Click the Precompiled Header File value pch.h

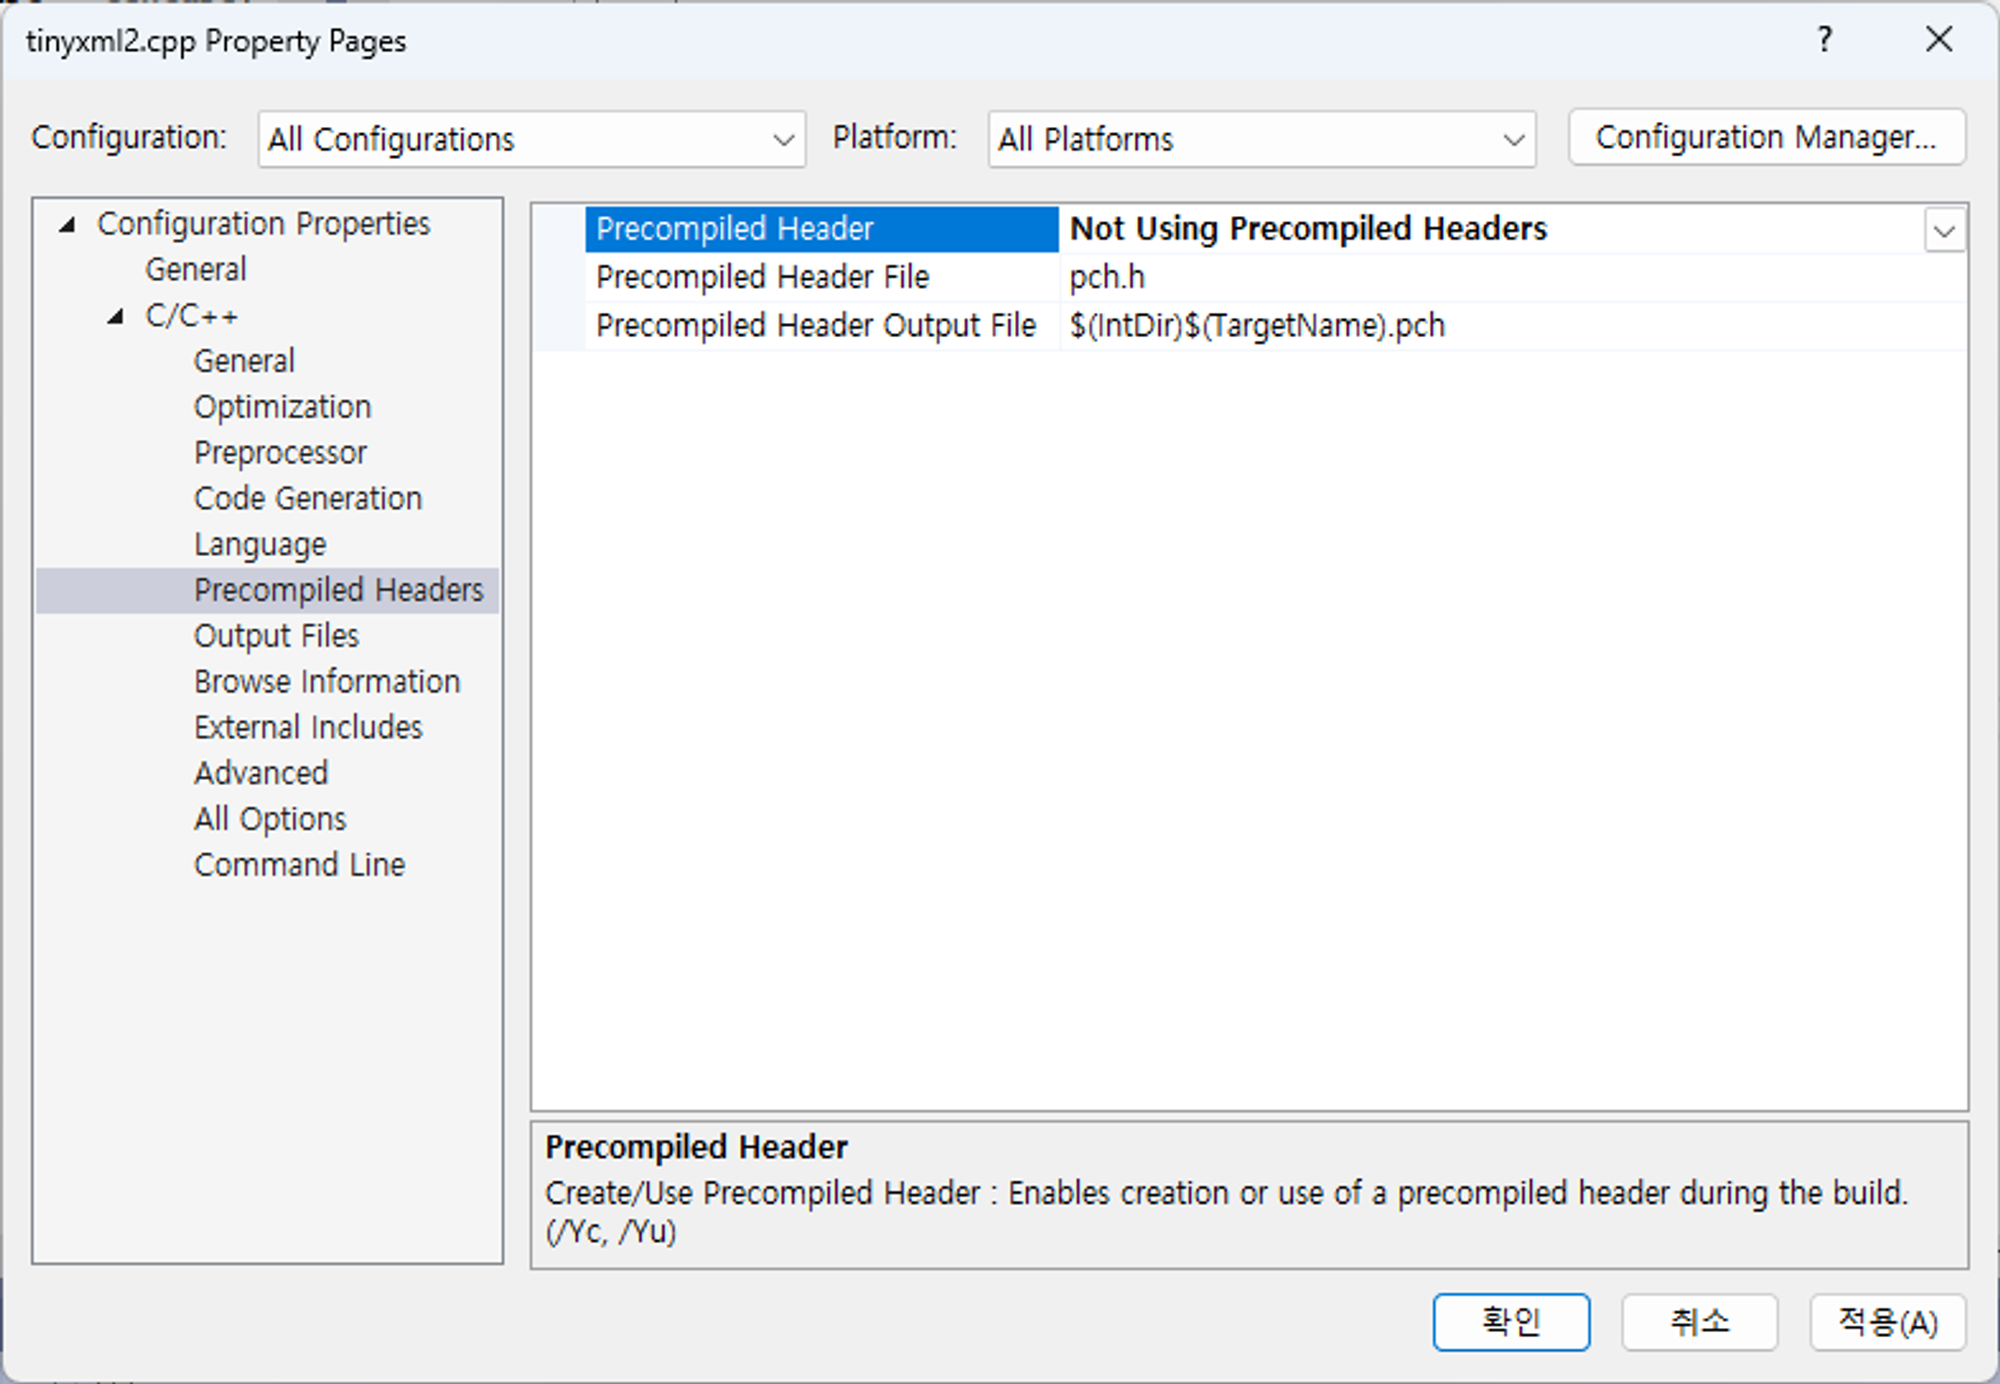(1106, 277)
